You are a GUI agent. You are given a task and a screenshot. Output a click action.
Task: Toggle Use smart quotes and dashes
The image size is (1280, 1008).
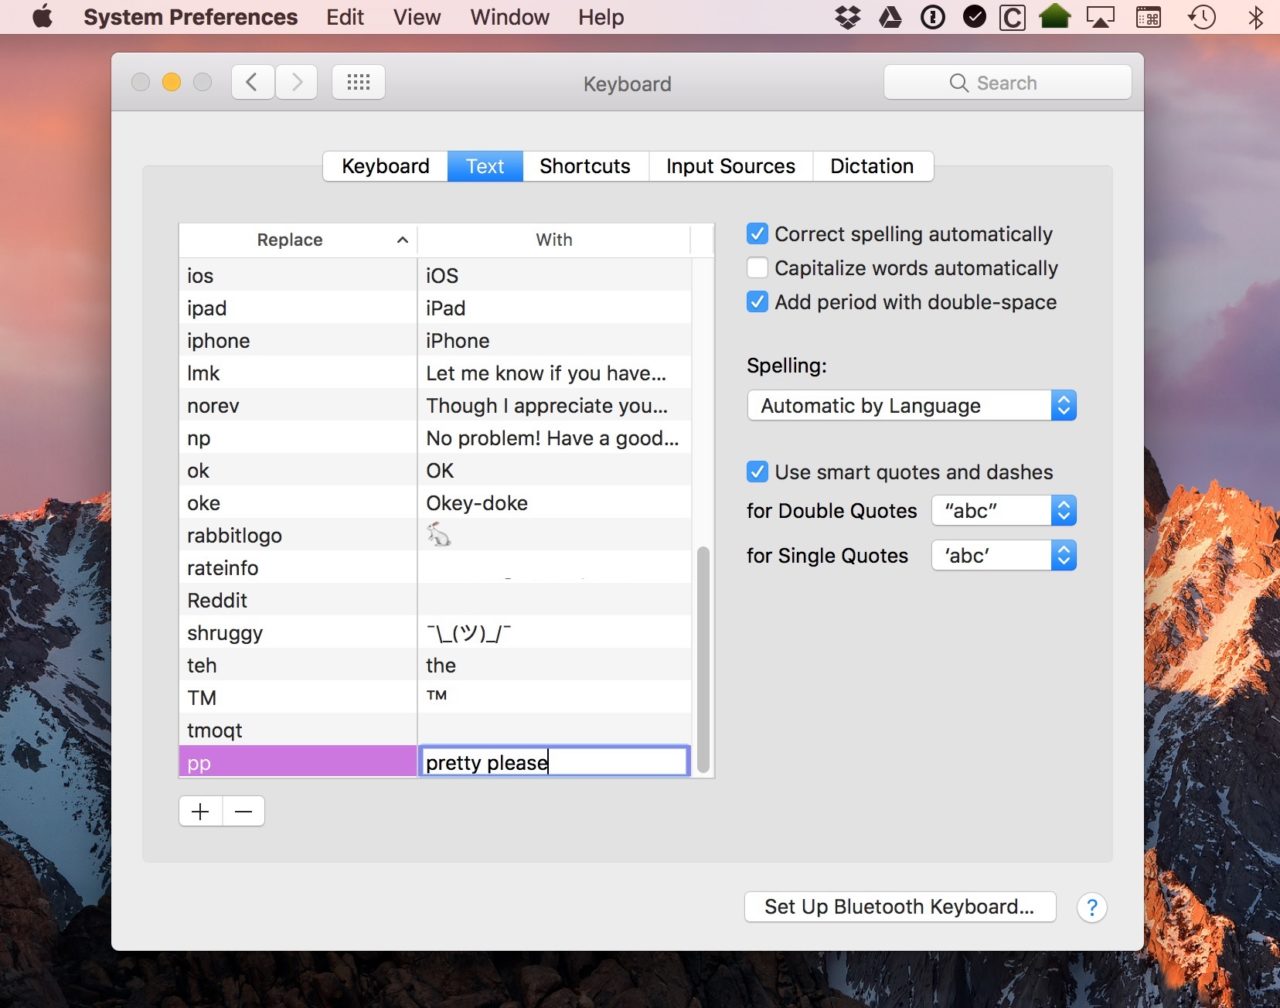coord(757,472)
